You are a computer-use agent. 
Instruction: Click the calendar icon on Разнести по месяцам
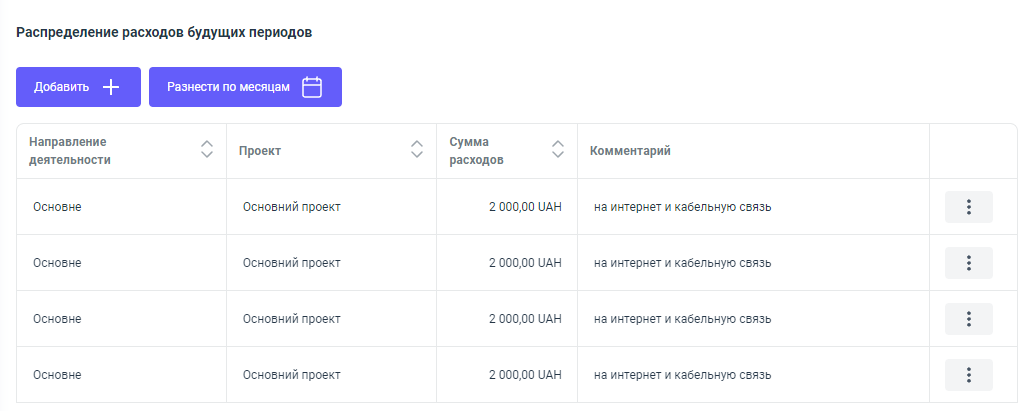pyautogui.click(x=312, y=87)
